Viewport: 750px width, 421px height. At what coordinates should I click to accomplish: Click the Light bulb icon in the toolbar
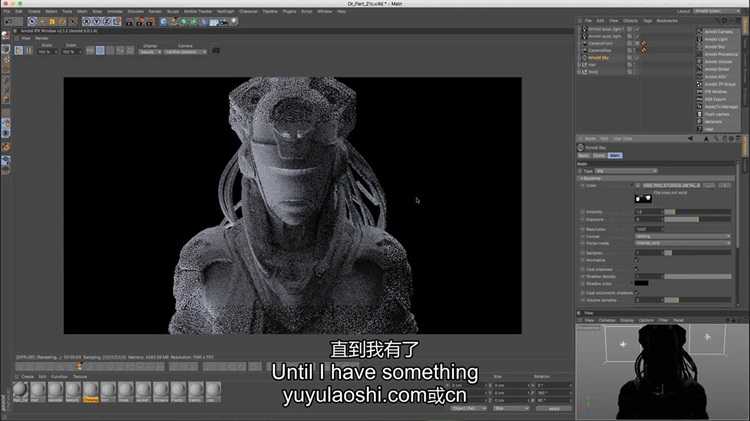pyautogui.click(x=234, y=21)
